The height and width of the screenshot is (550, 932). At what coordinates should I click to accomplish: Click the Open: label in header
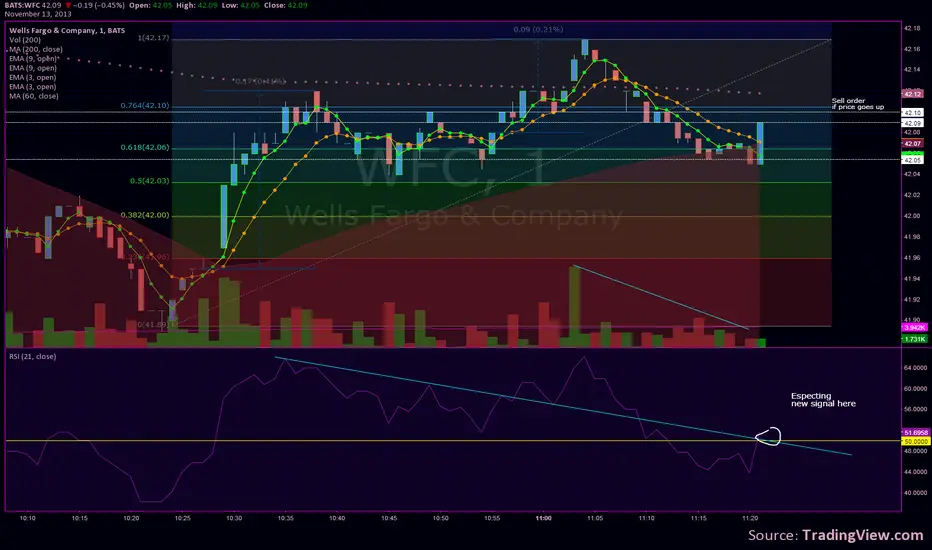[140, 5]
